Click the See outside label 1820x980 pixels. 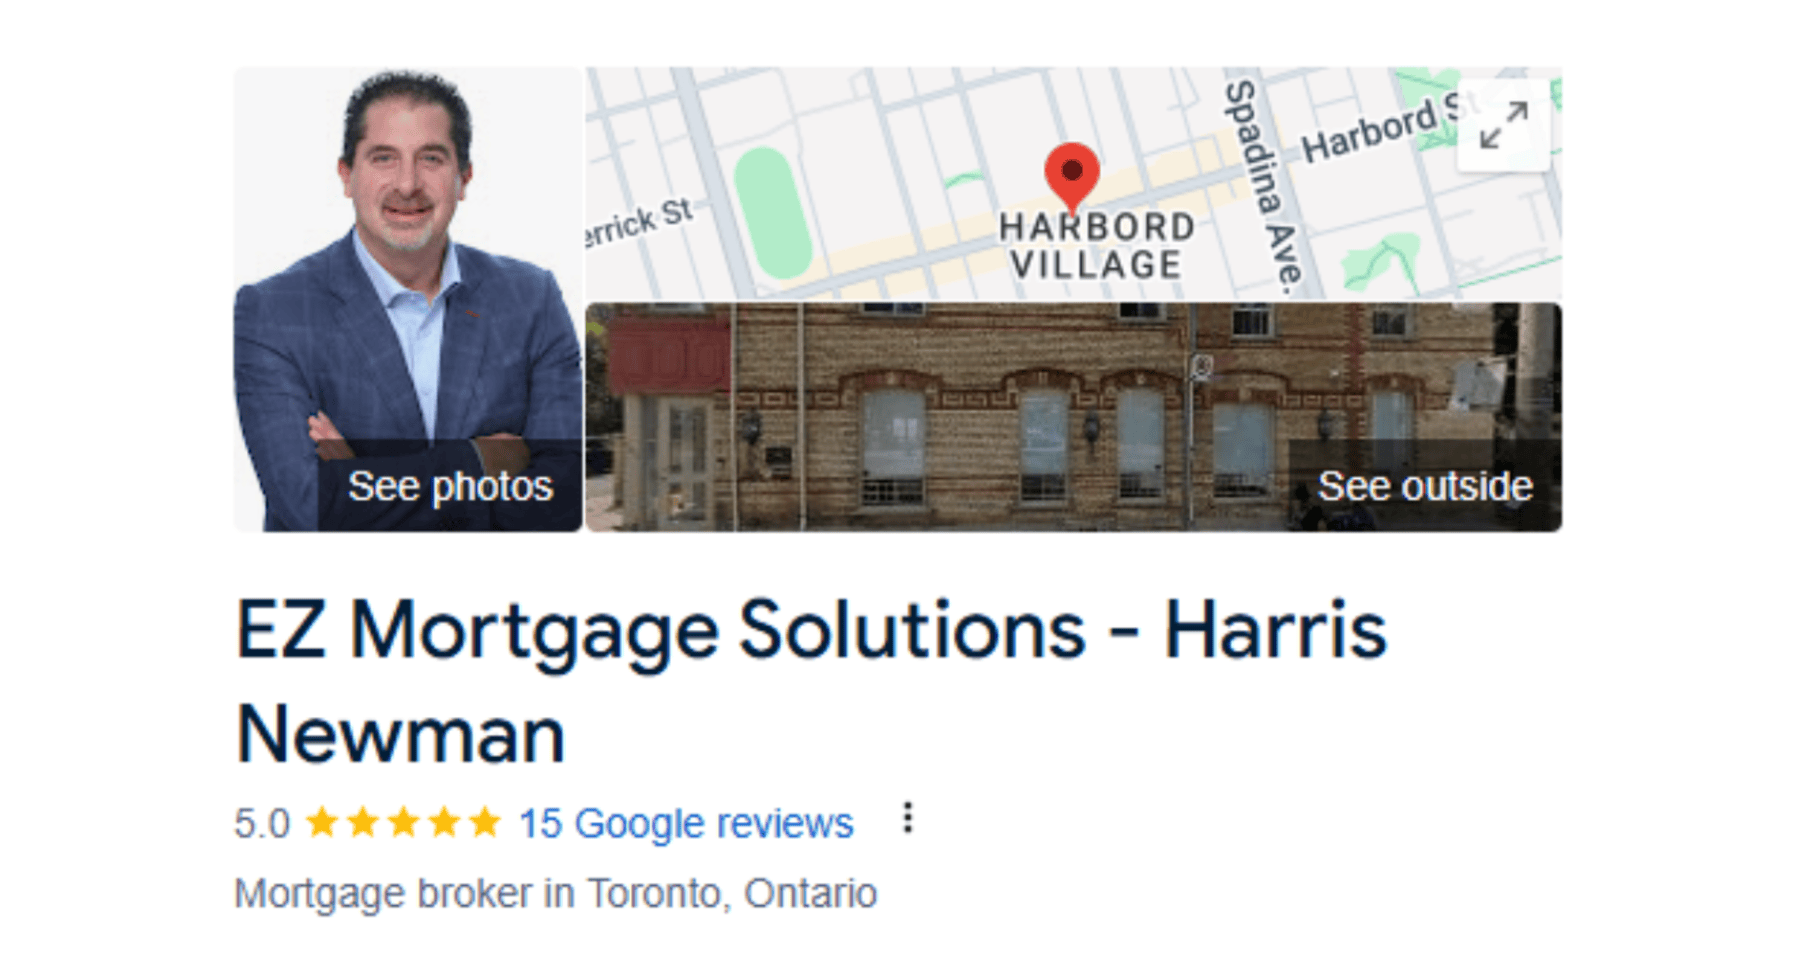1425,486
